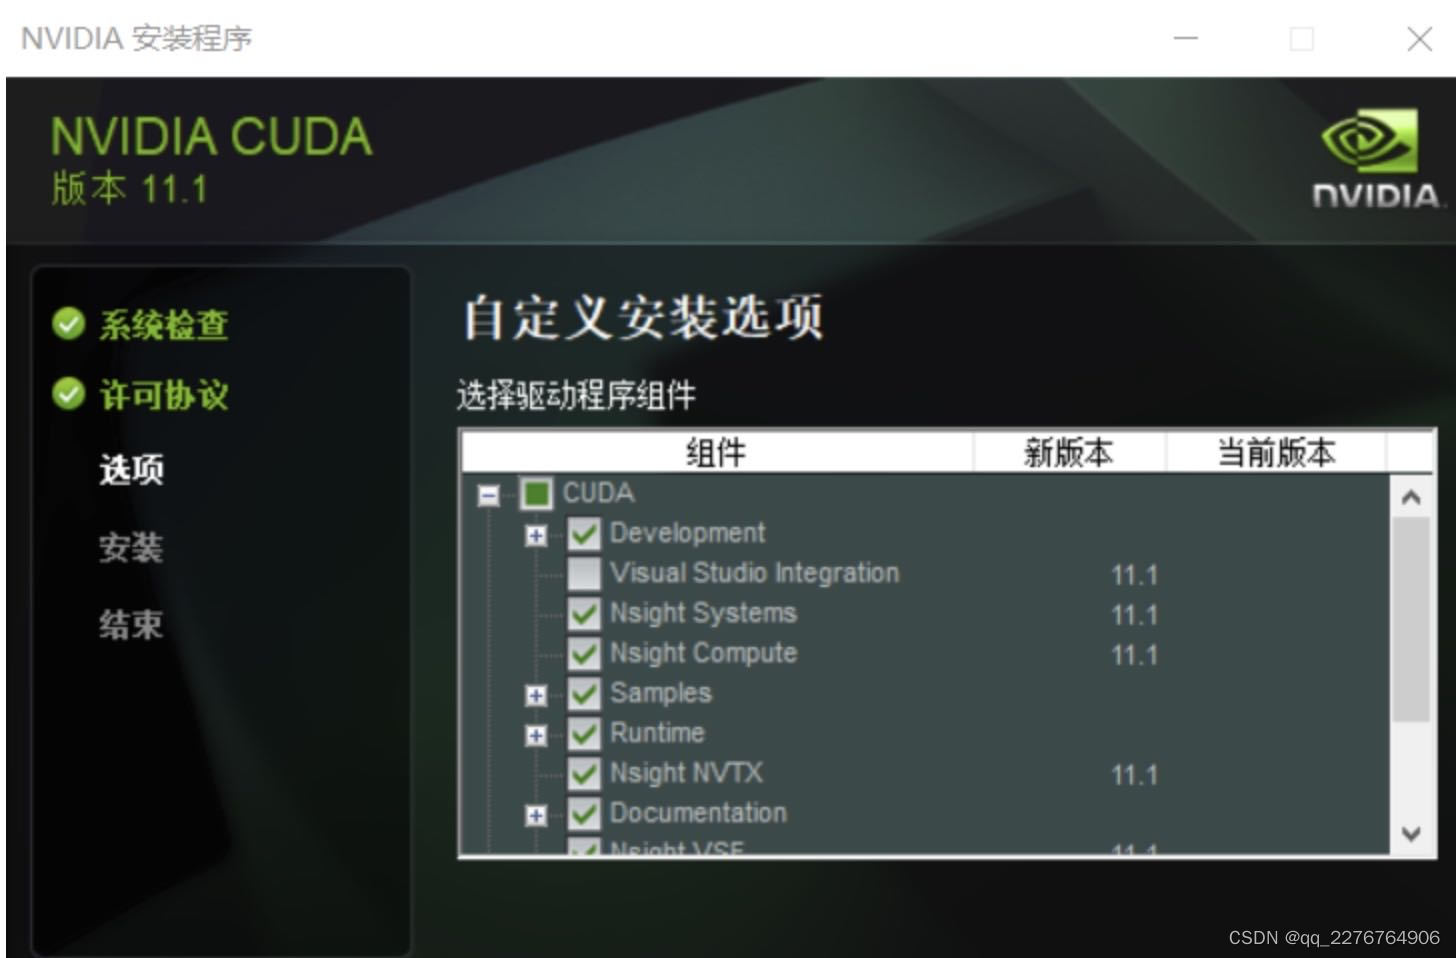Click the 11.1 version for Visual Studio Integration
The width and height of the screenshot is (1456, 958).
point(1134,575)
